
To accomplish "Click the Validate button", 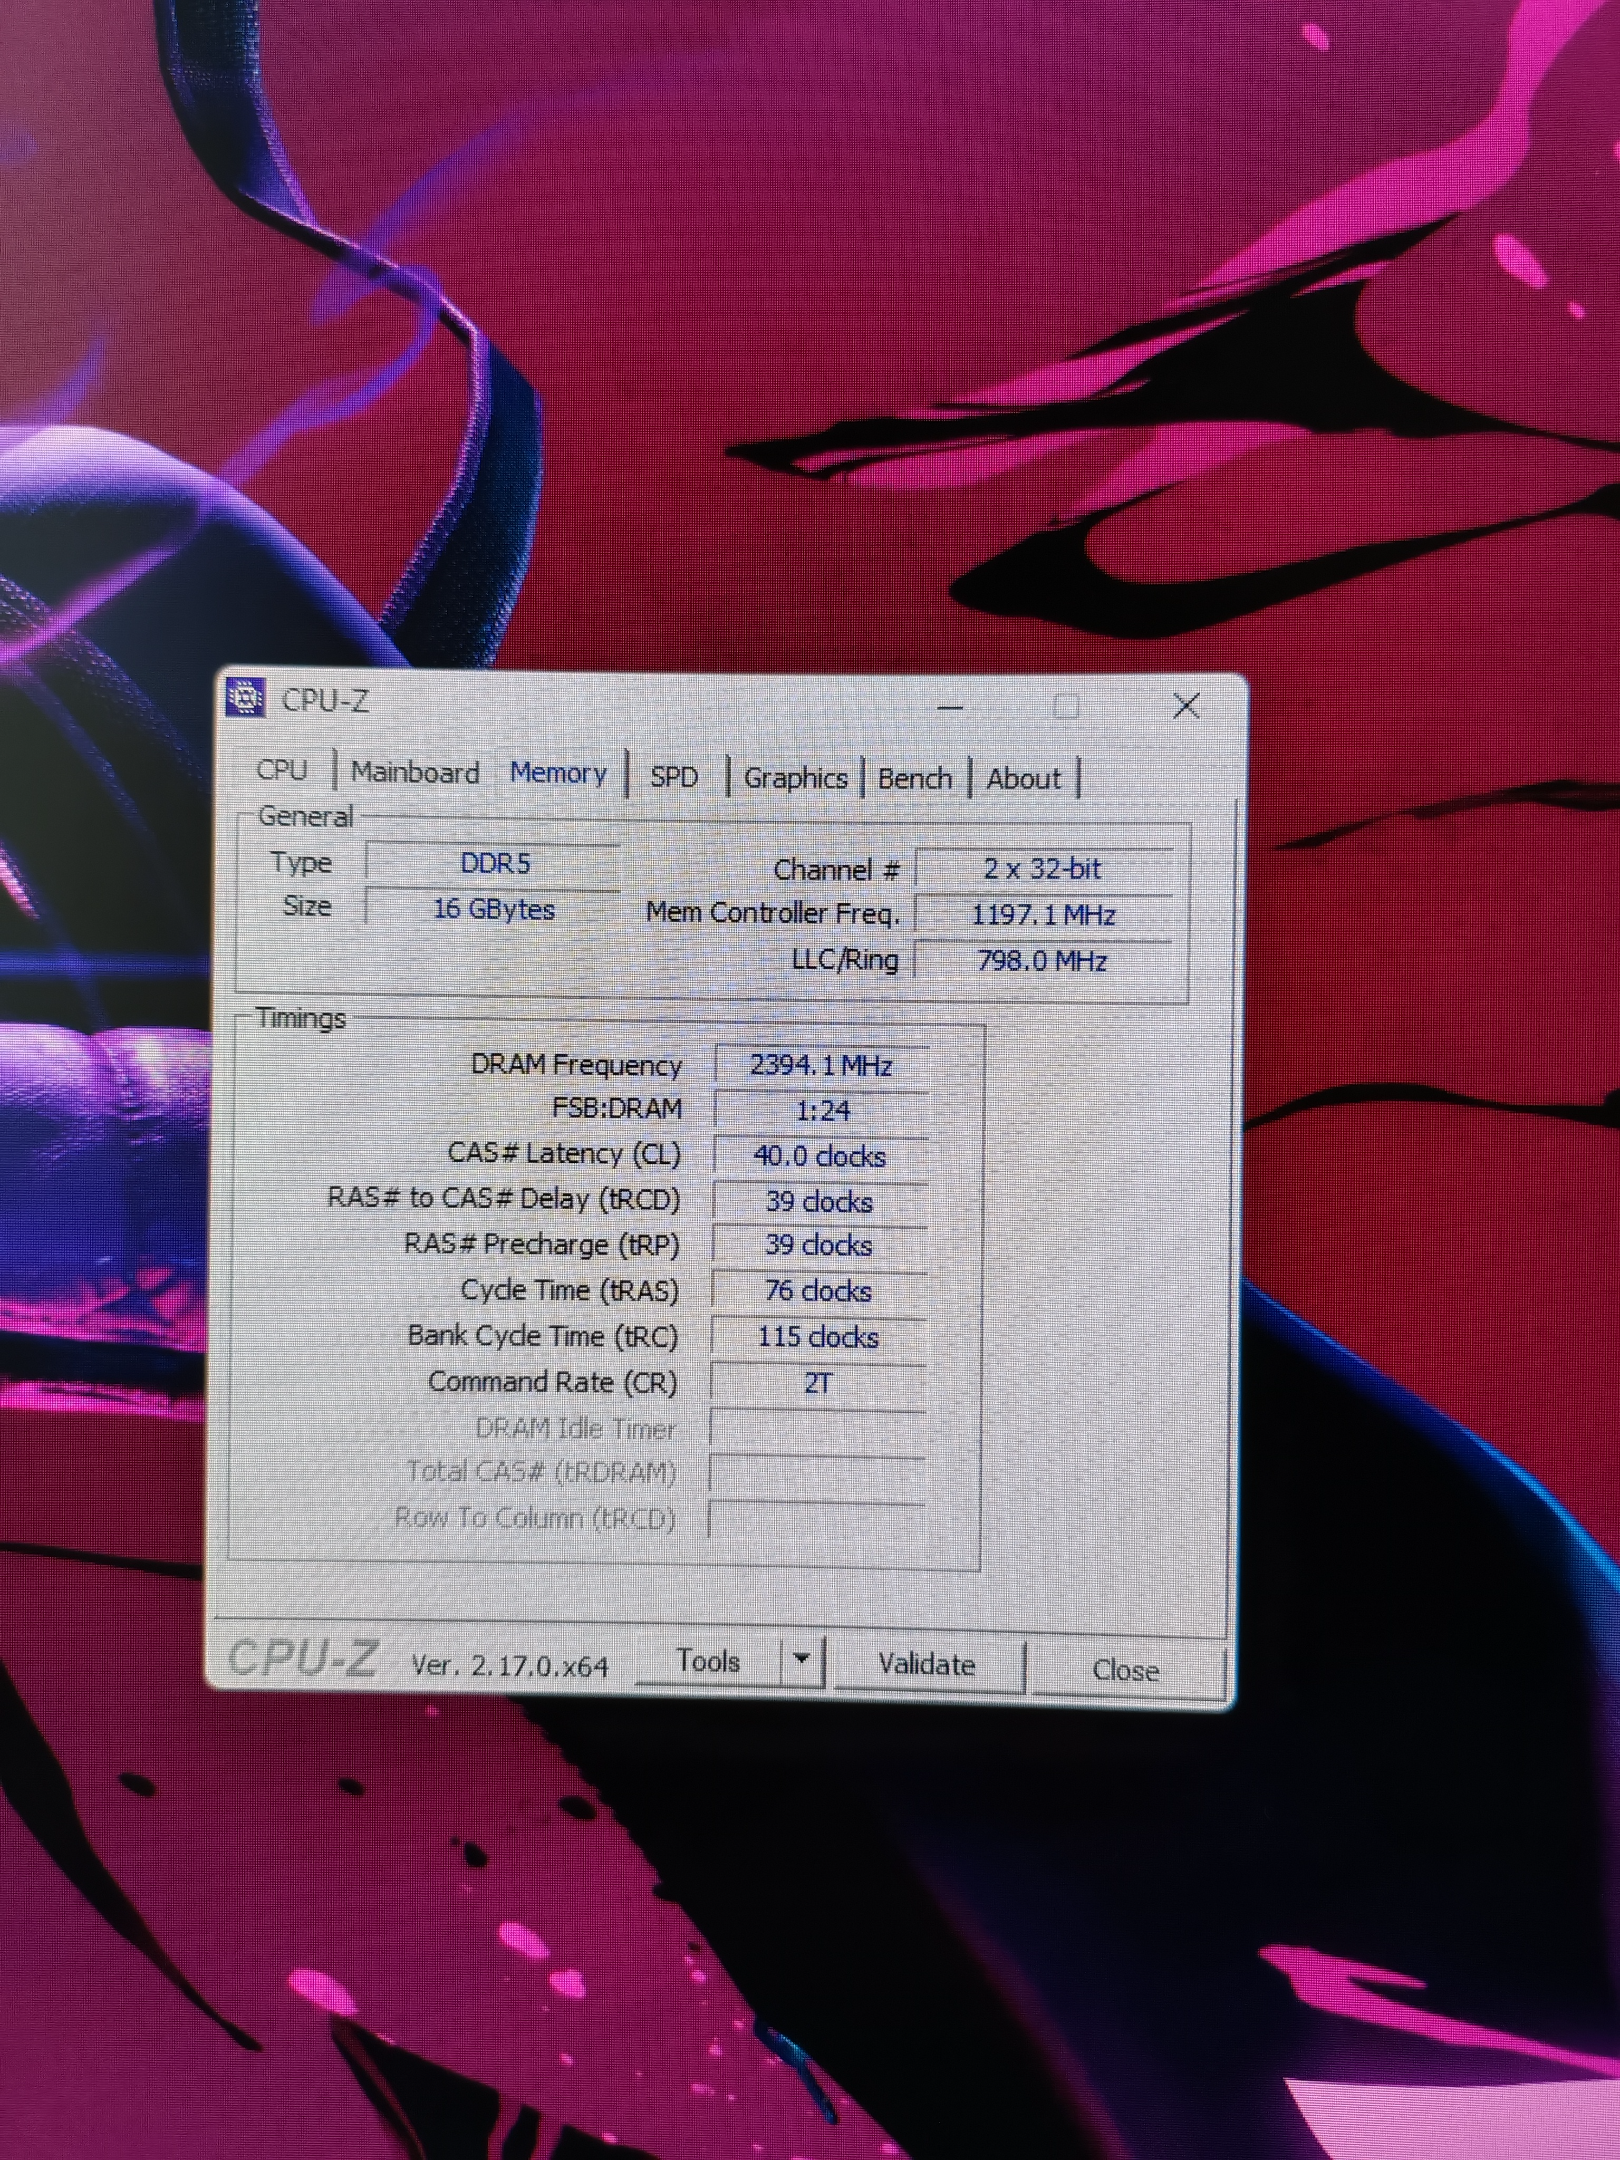I will 927,1665.
